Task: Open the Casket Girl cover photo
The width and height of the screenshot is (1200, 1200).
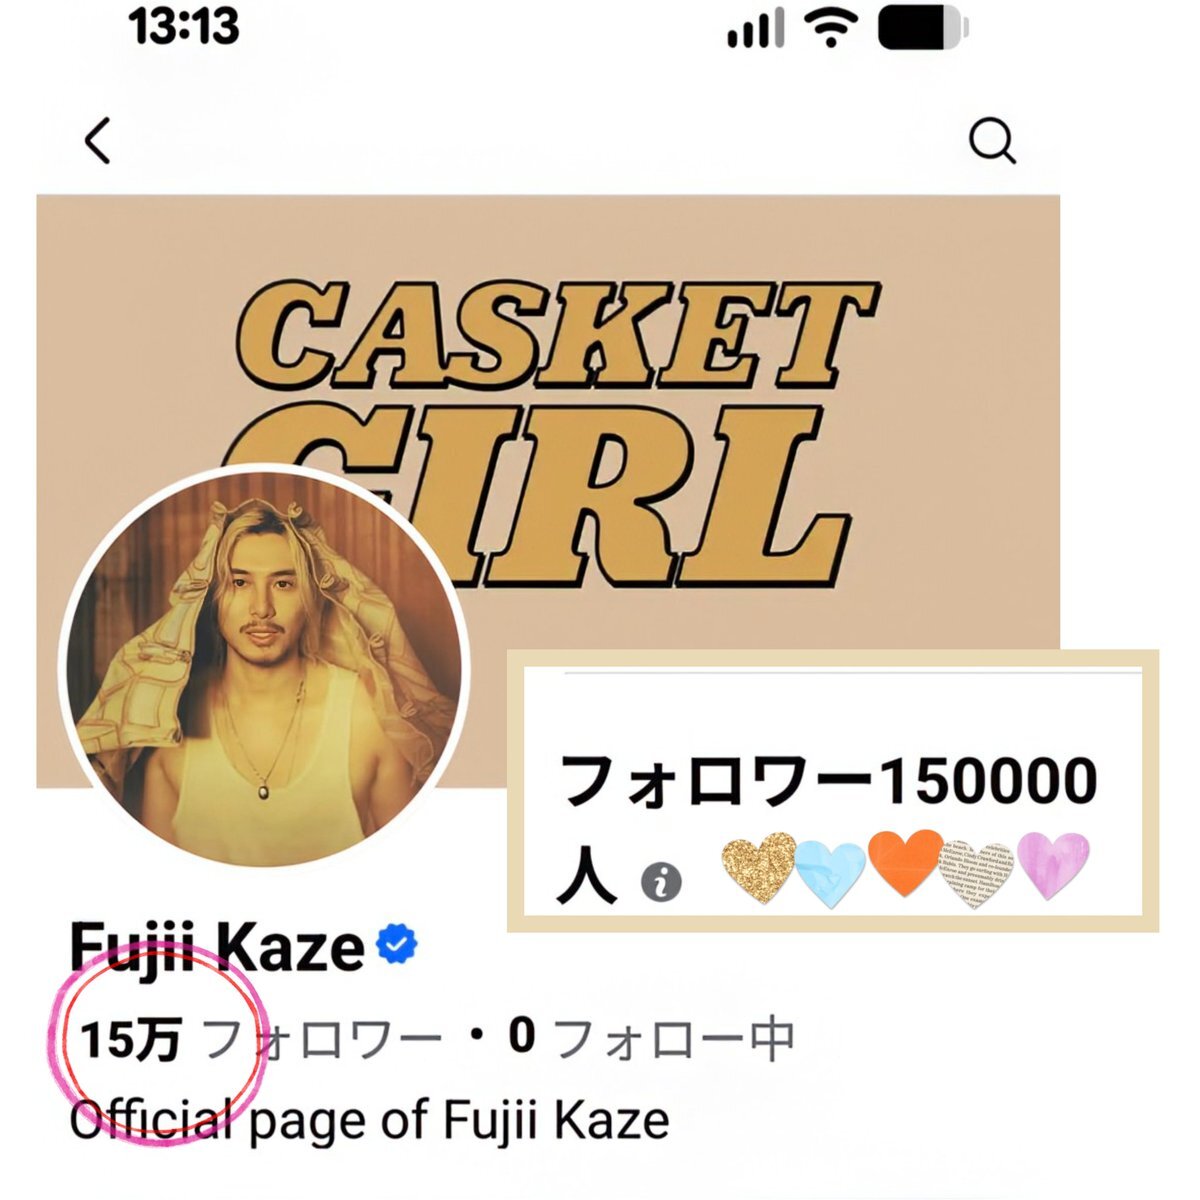Action: click(x=548, y=420)
